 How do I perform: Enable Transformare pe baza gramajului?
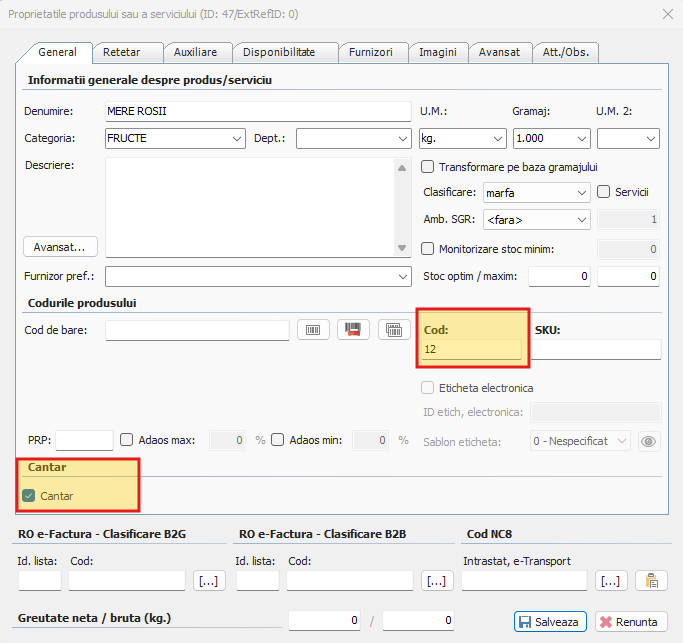(429, 167)
